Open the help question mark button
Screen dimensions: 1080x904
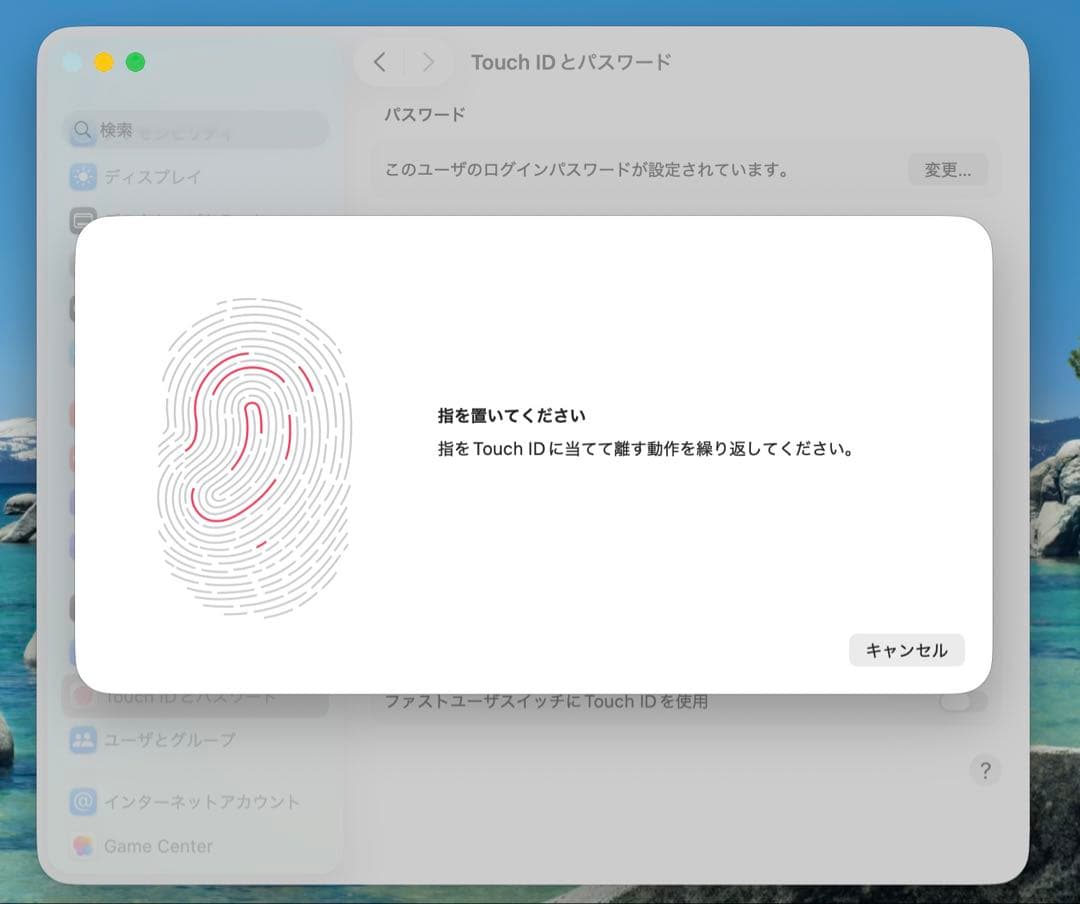(x=984, y=770)
